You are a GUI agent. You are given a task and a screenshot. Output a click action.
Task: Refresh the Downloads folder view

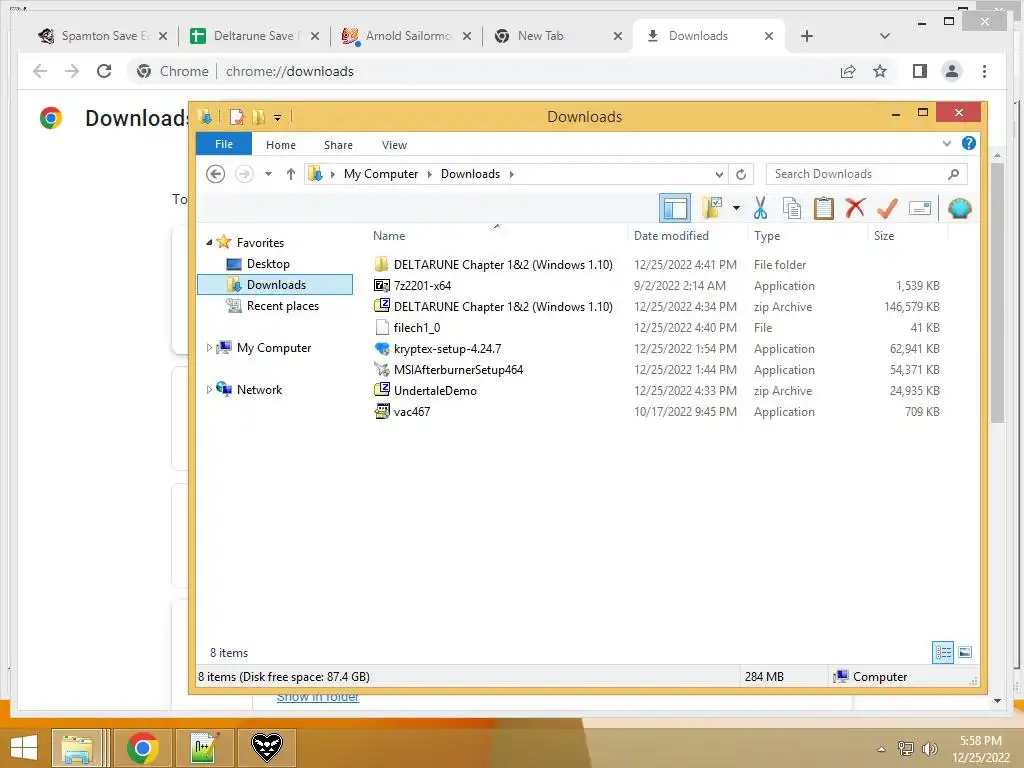[x=741, y=174]
